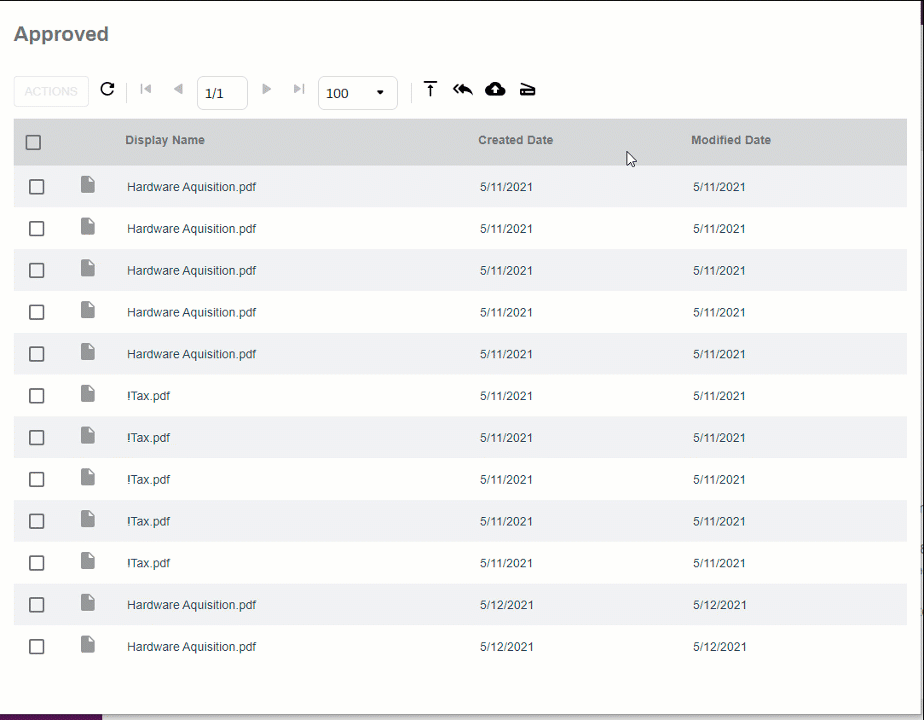Sort by Display Name column header
Viewport: 924px width, 720px height.
[165, 140]
